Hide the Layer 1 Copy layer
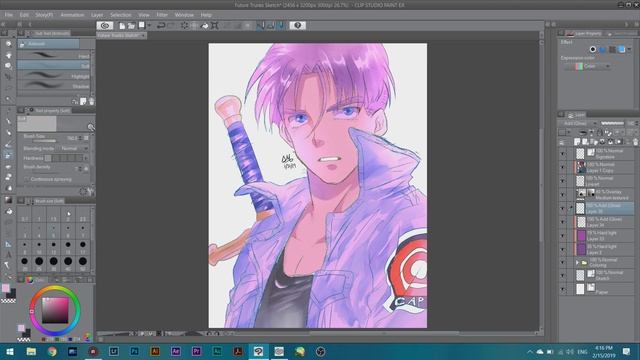Image resolution: width=640 pixels, height=360 pixels. (563, 167)
